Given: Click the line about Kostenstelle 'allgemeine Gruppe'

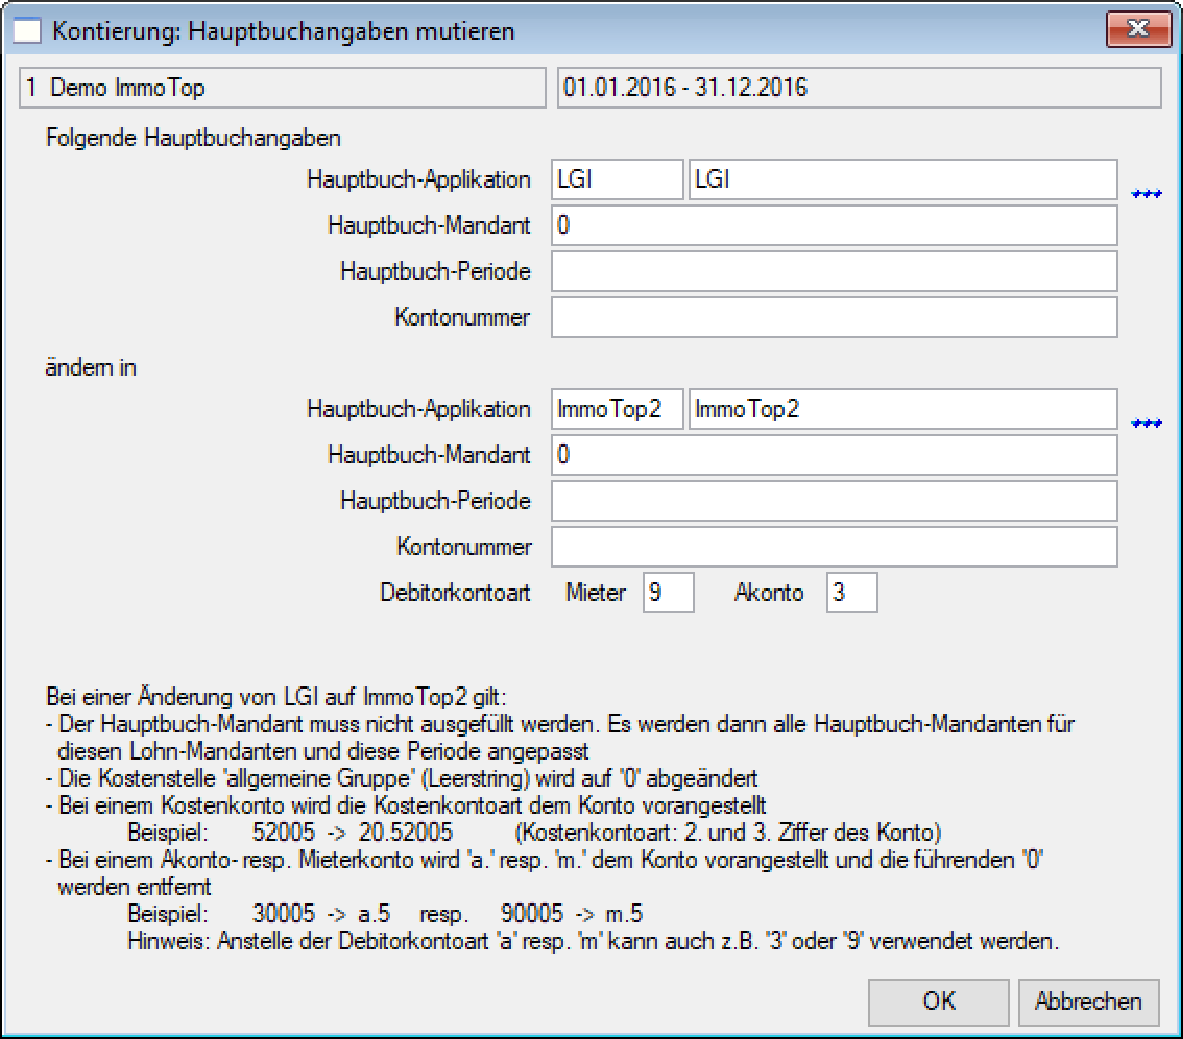Looking at the screenshot, I should click(401, 778).
